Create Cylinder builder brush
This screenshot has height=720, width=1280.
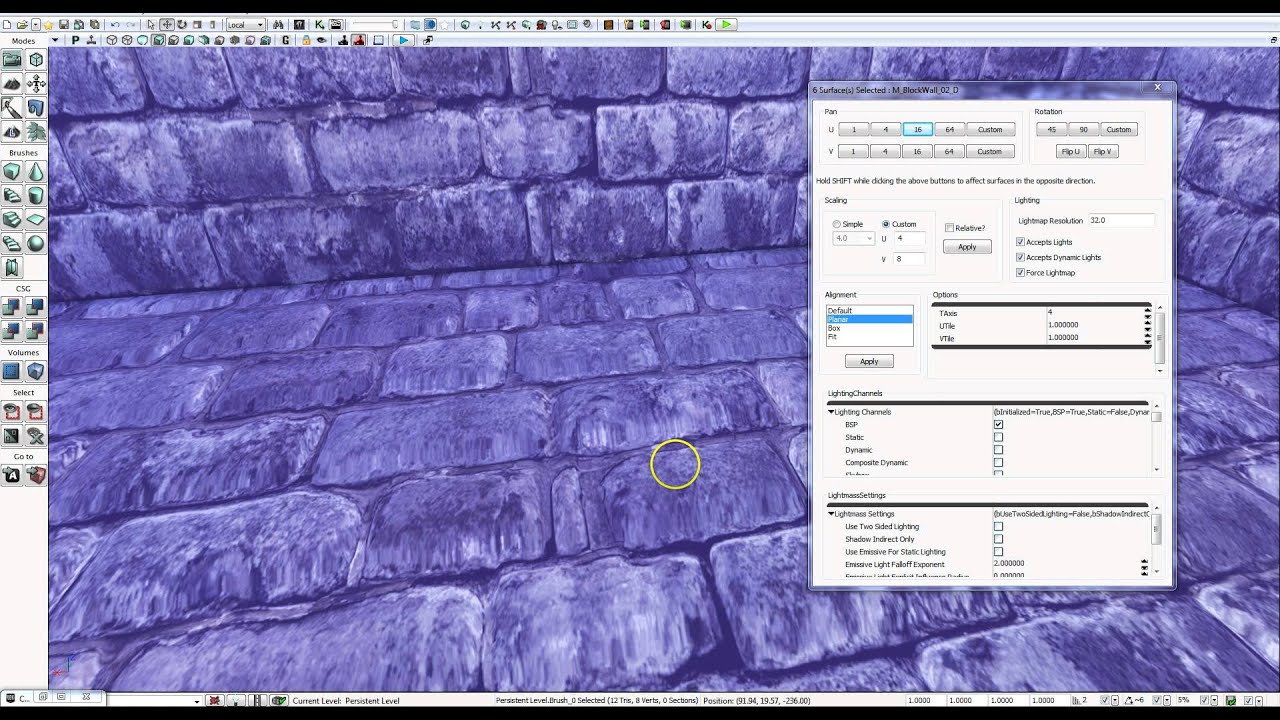tap(36, 196)
